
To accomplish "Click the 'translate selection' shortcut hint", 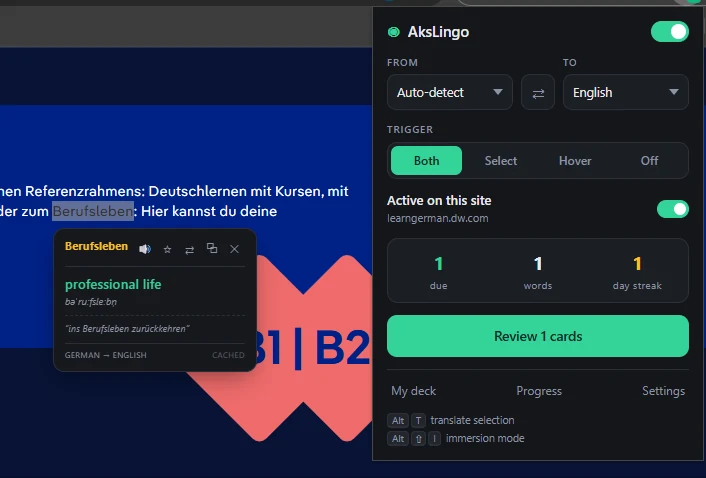I will point(472,420).
